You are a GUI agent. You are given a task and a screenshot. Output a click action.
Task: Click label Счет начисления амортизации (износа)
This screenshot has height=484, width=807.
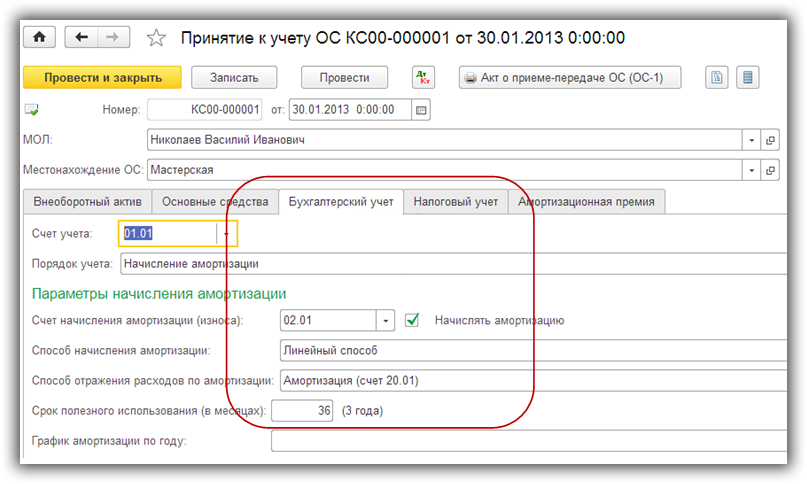coord(137,320)
